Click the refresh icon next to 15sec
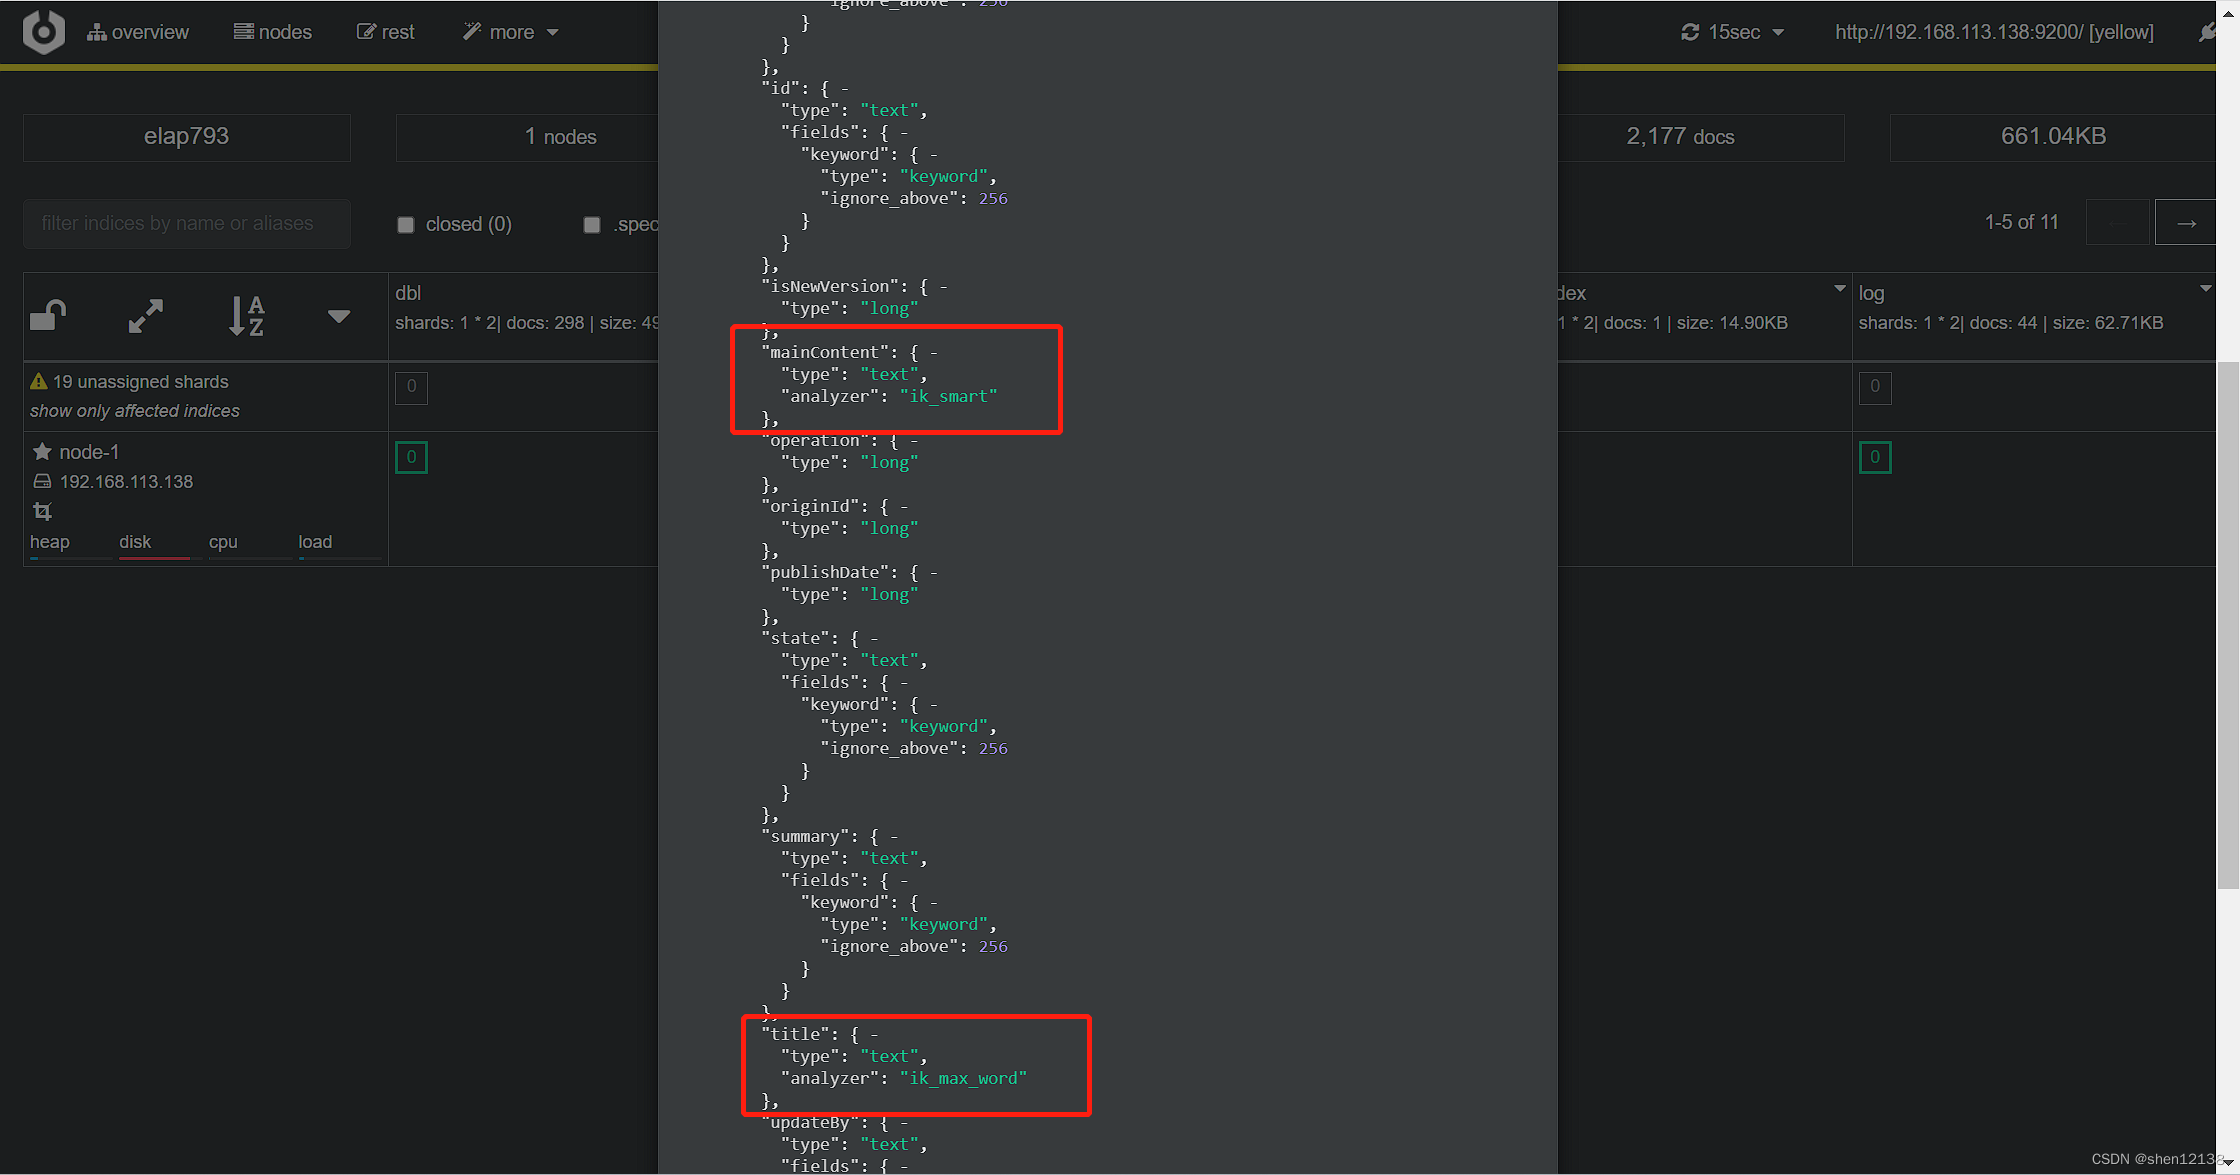This screenshot has width=2240, height=1175. pyautogui.click(x=1690, y=31)
